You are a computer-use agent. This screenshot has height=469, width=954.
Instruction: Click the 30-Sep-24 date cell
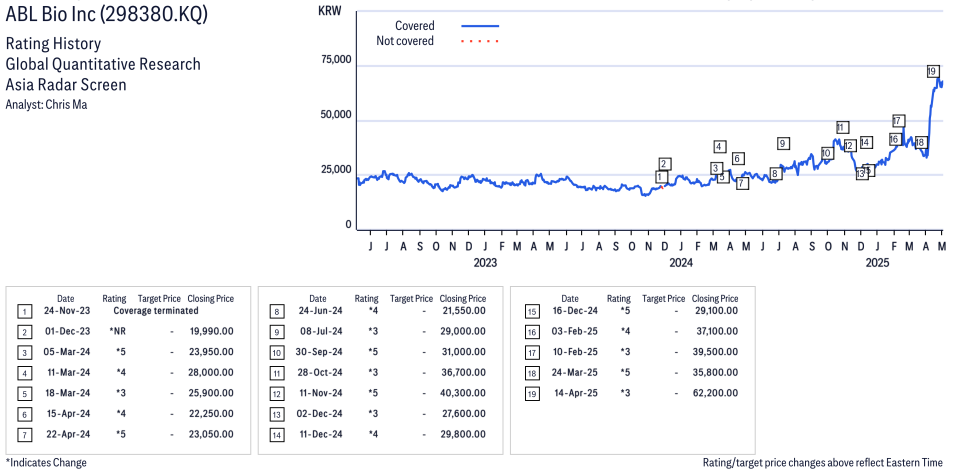(x=318, y=352)
